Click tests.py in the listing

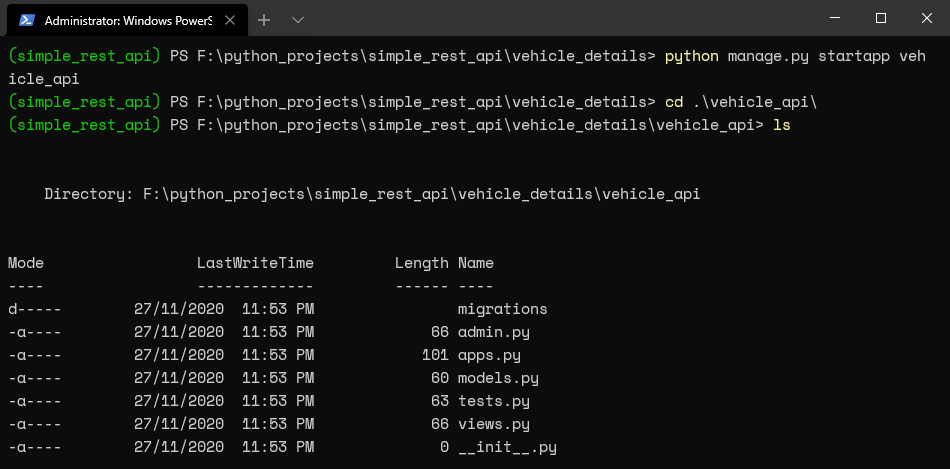[x=494, y=401]
